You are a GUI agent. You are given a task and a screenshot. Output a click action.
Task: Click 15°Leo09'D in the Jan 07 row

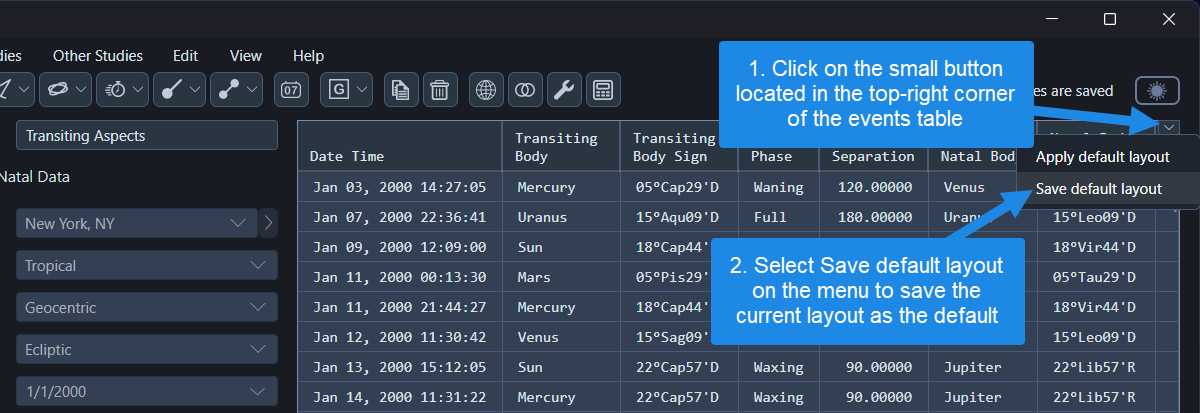(1096, 217)
